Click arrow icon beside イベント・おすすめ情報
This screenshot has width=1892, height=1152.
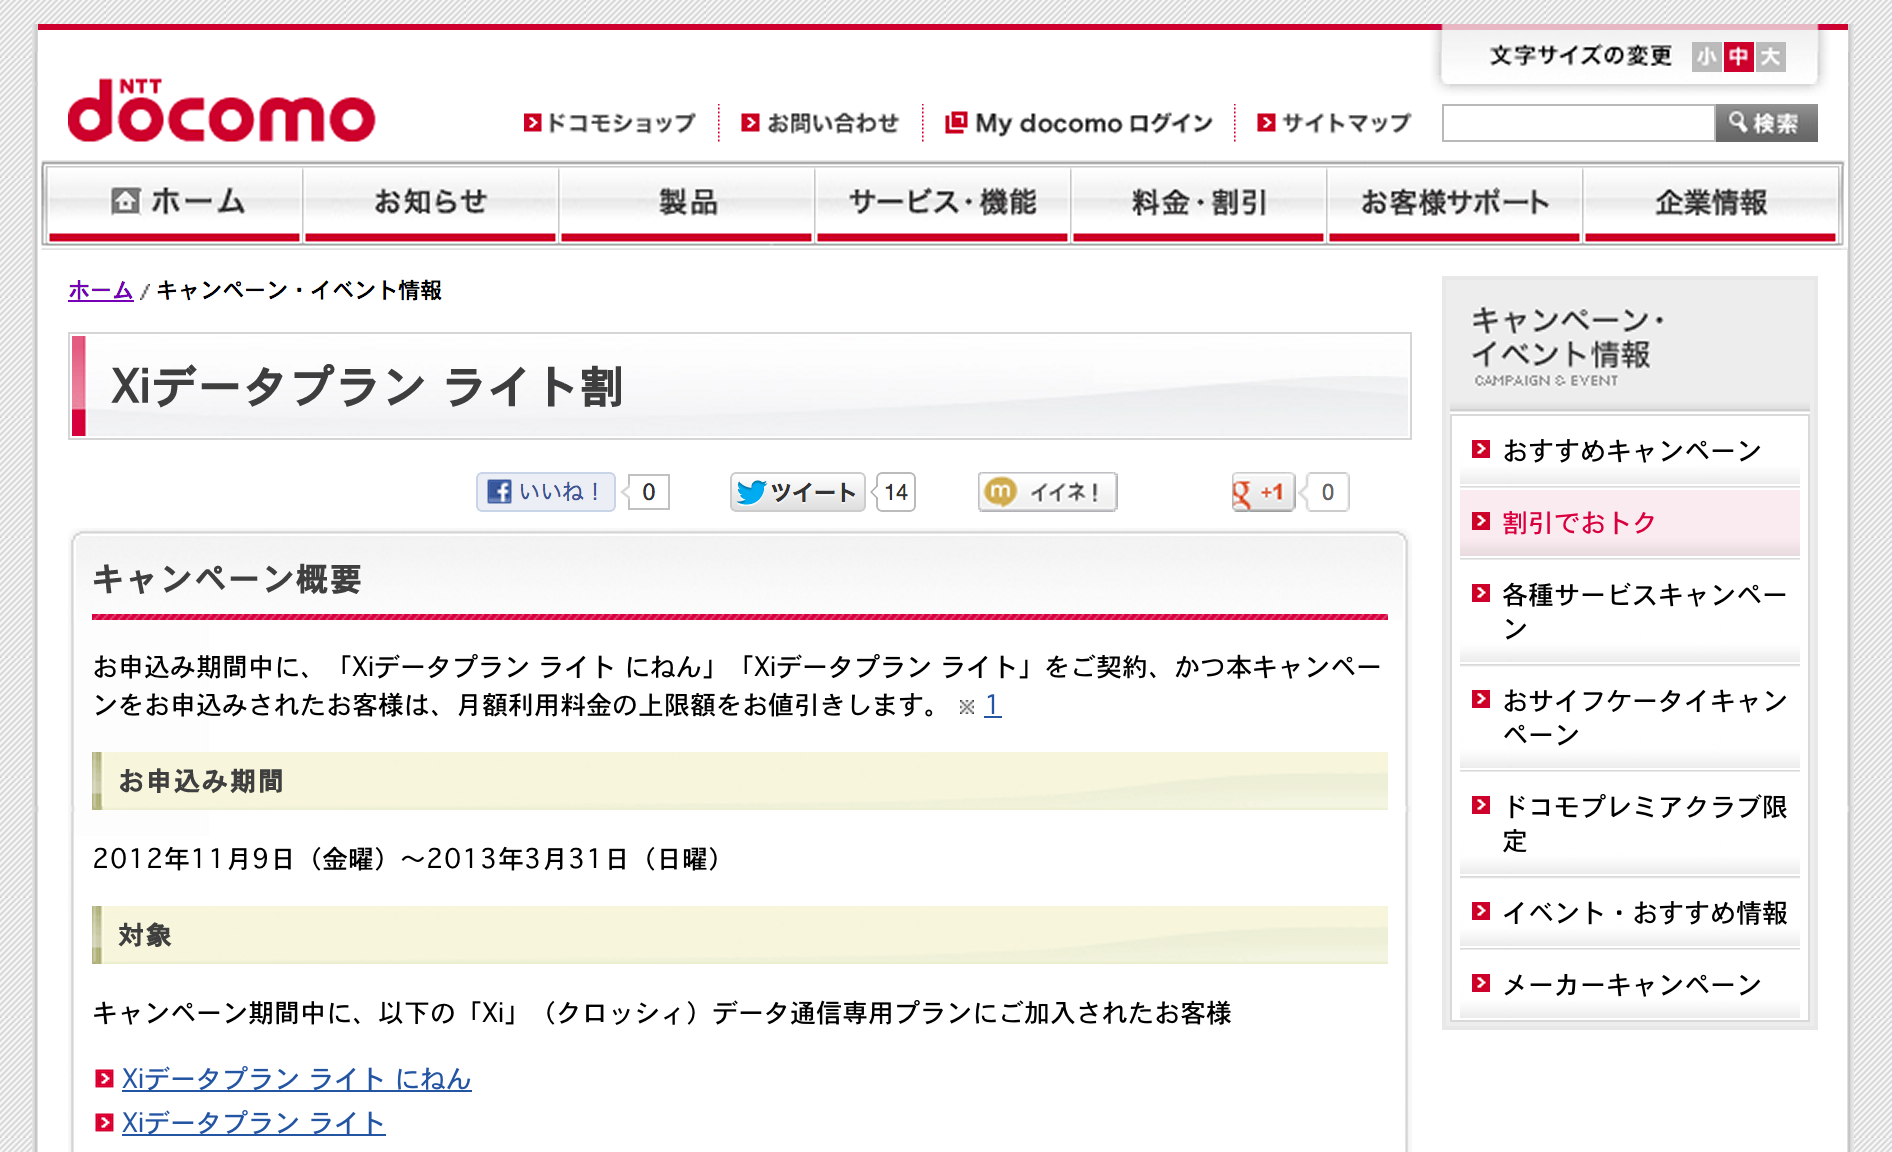1481,911
